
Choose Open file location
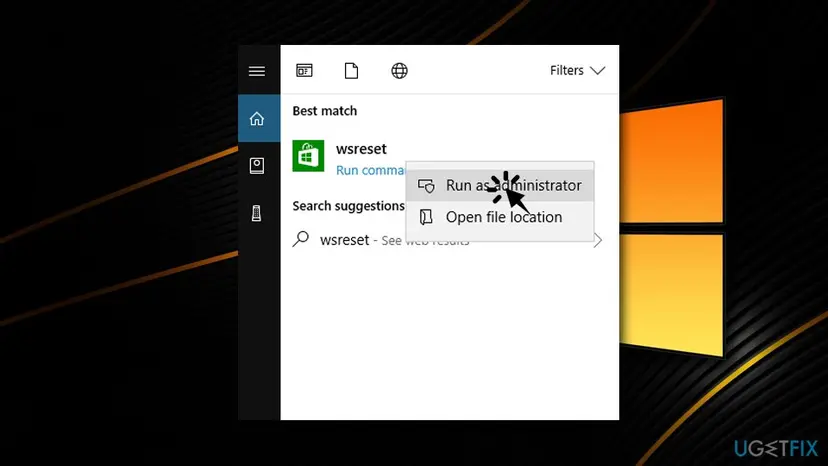point(500,217)
